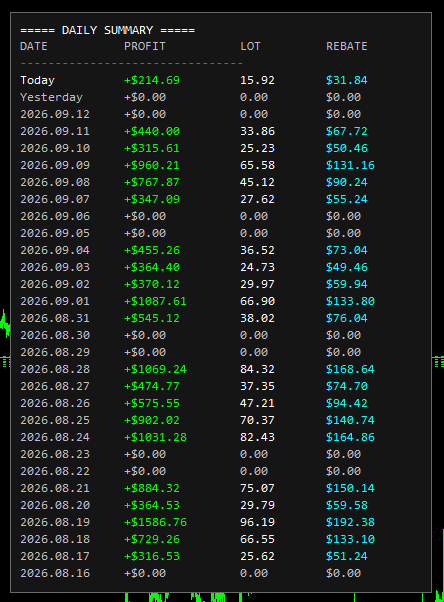Click profit +$315.61

pos(152,148)
